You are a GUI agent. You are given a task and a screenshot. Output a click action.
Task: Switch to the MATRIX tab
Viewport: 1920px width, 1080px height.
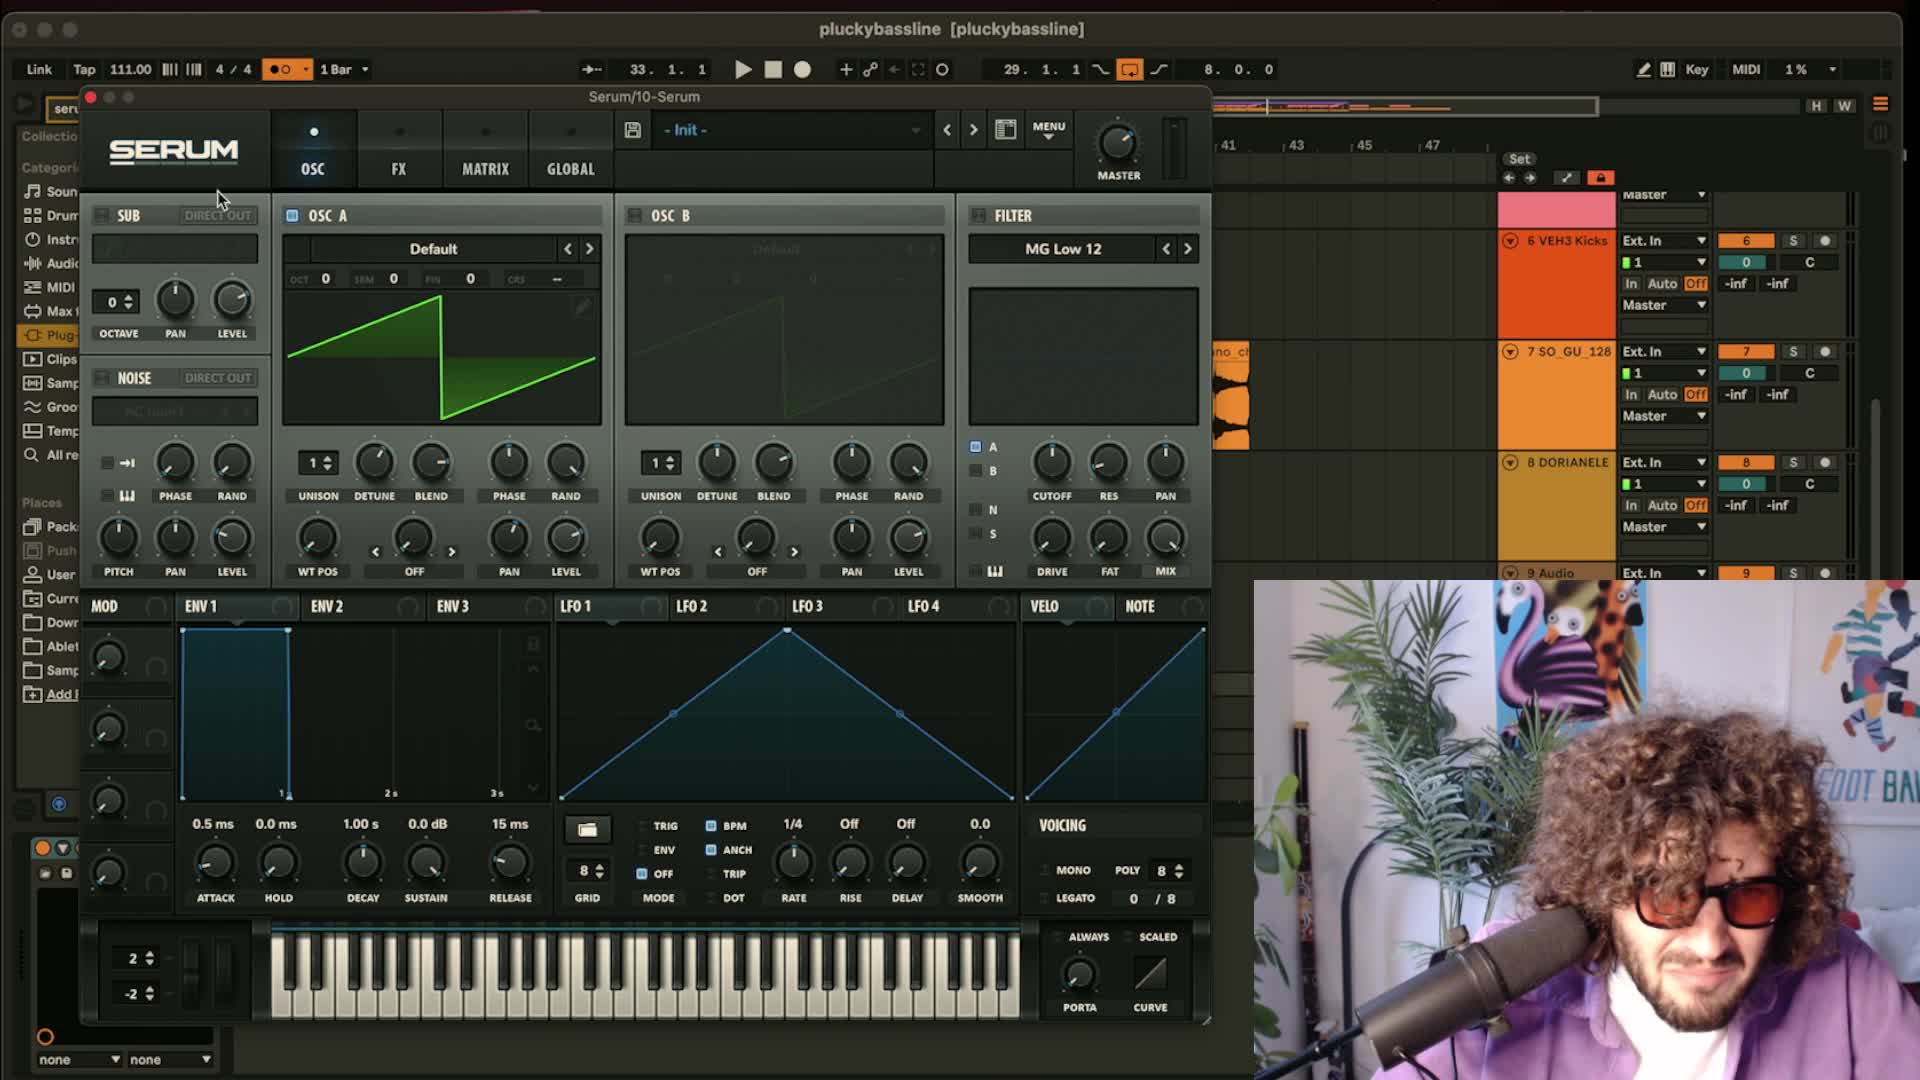coord(485,150)
